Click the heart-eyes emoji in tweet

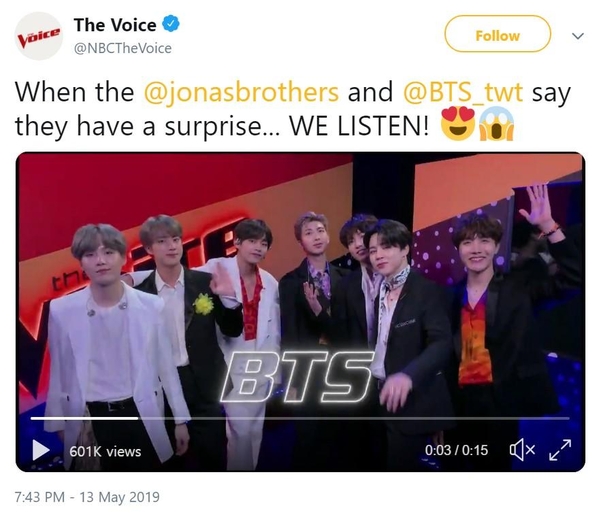point(458,123)
